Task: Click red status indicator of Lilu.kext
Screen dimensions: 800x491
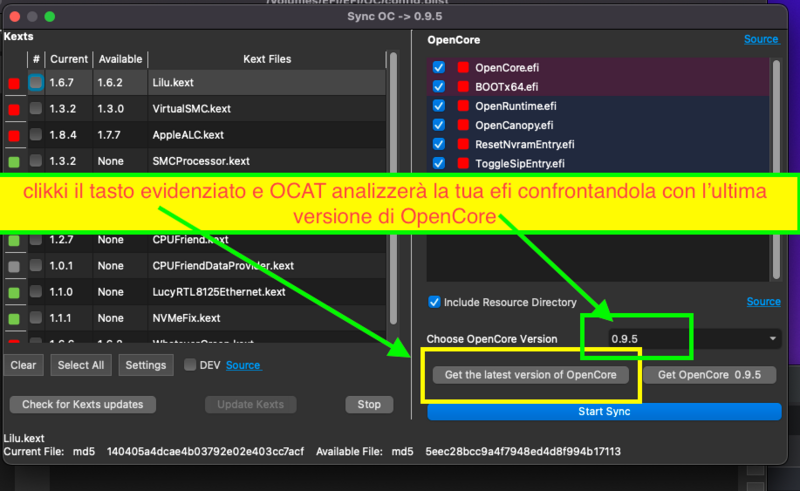Action: pos(14,84)
